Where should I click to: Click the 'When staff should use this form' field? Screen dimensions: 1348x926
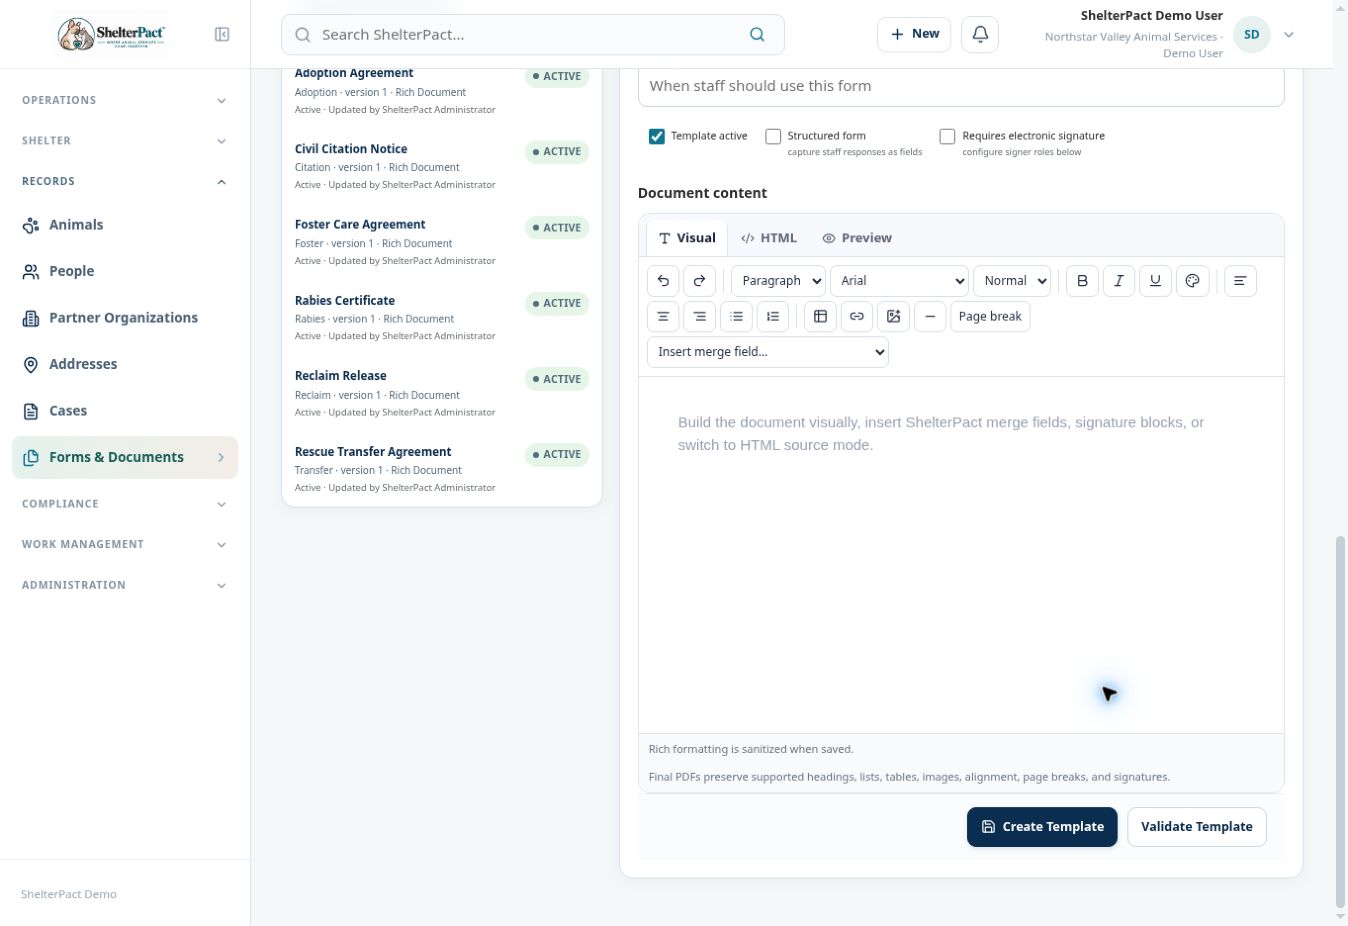point(961,86)
